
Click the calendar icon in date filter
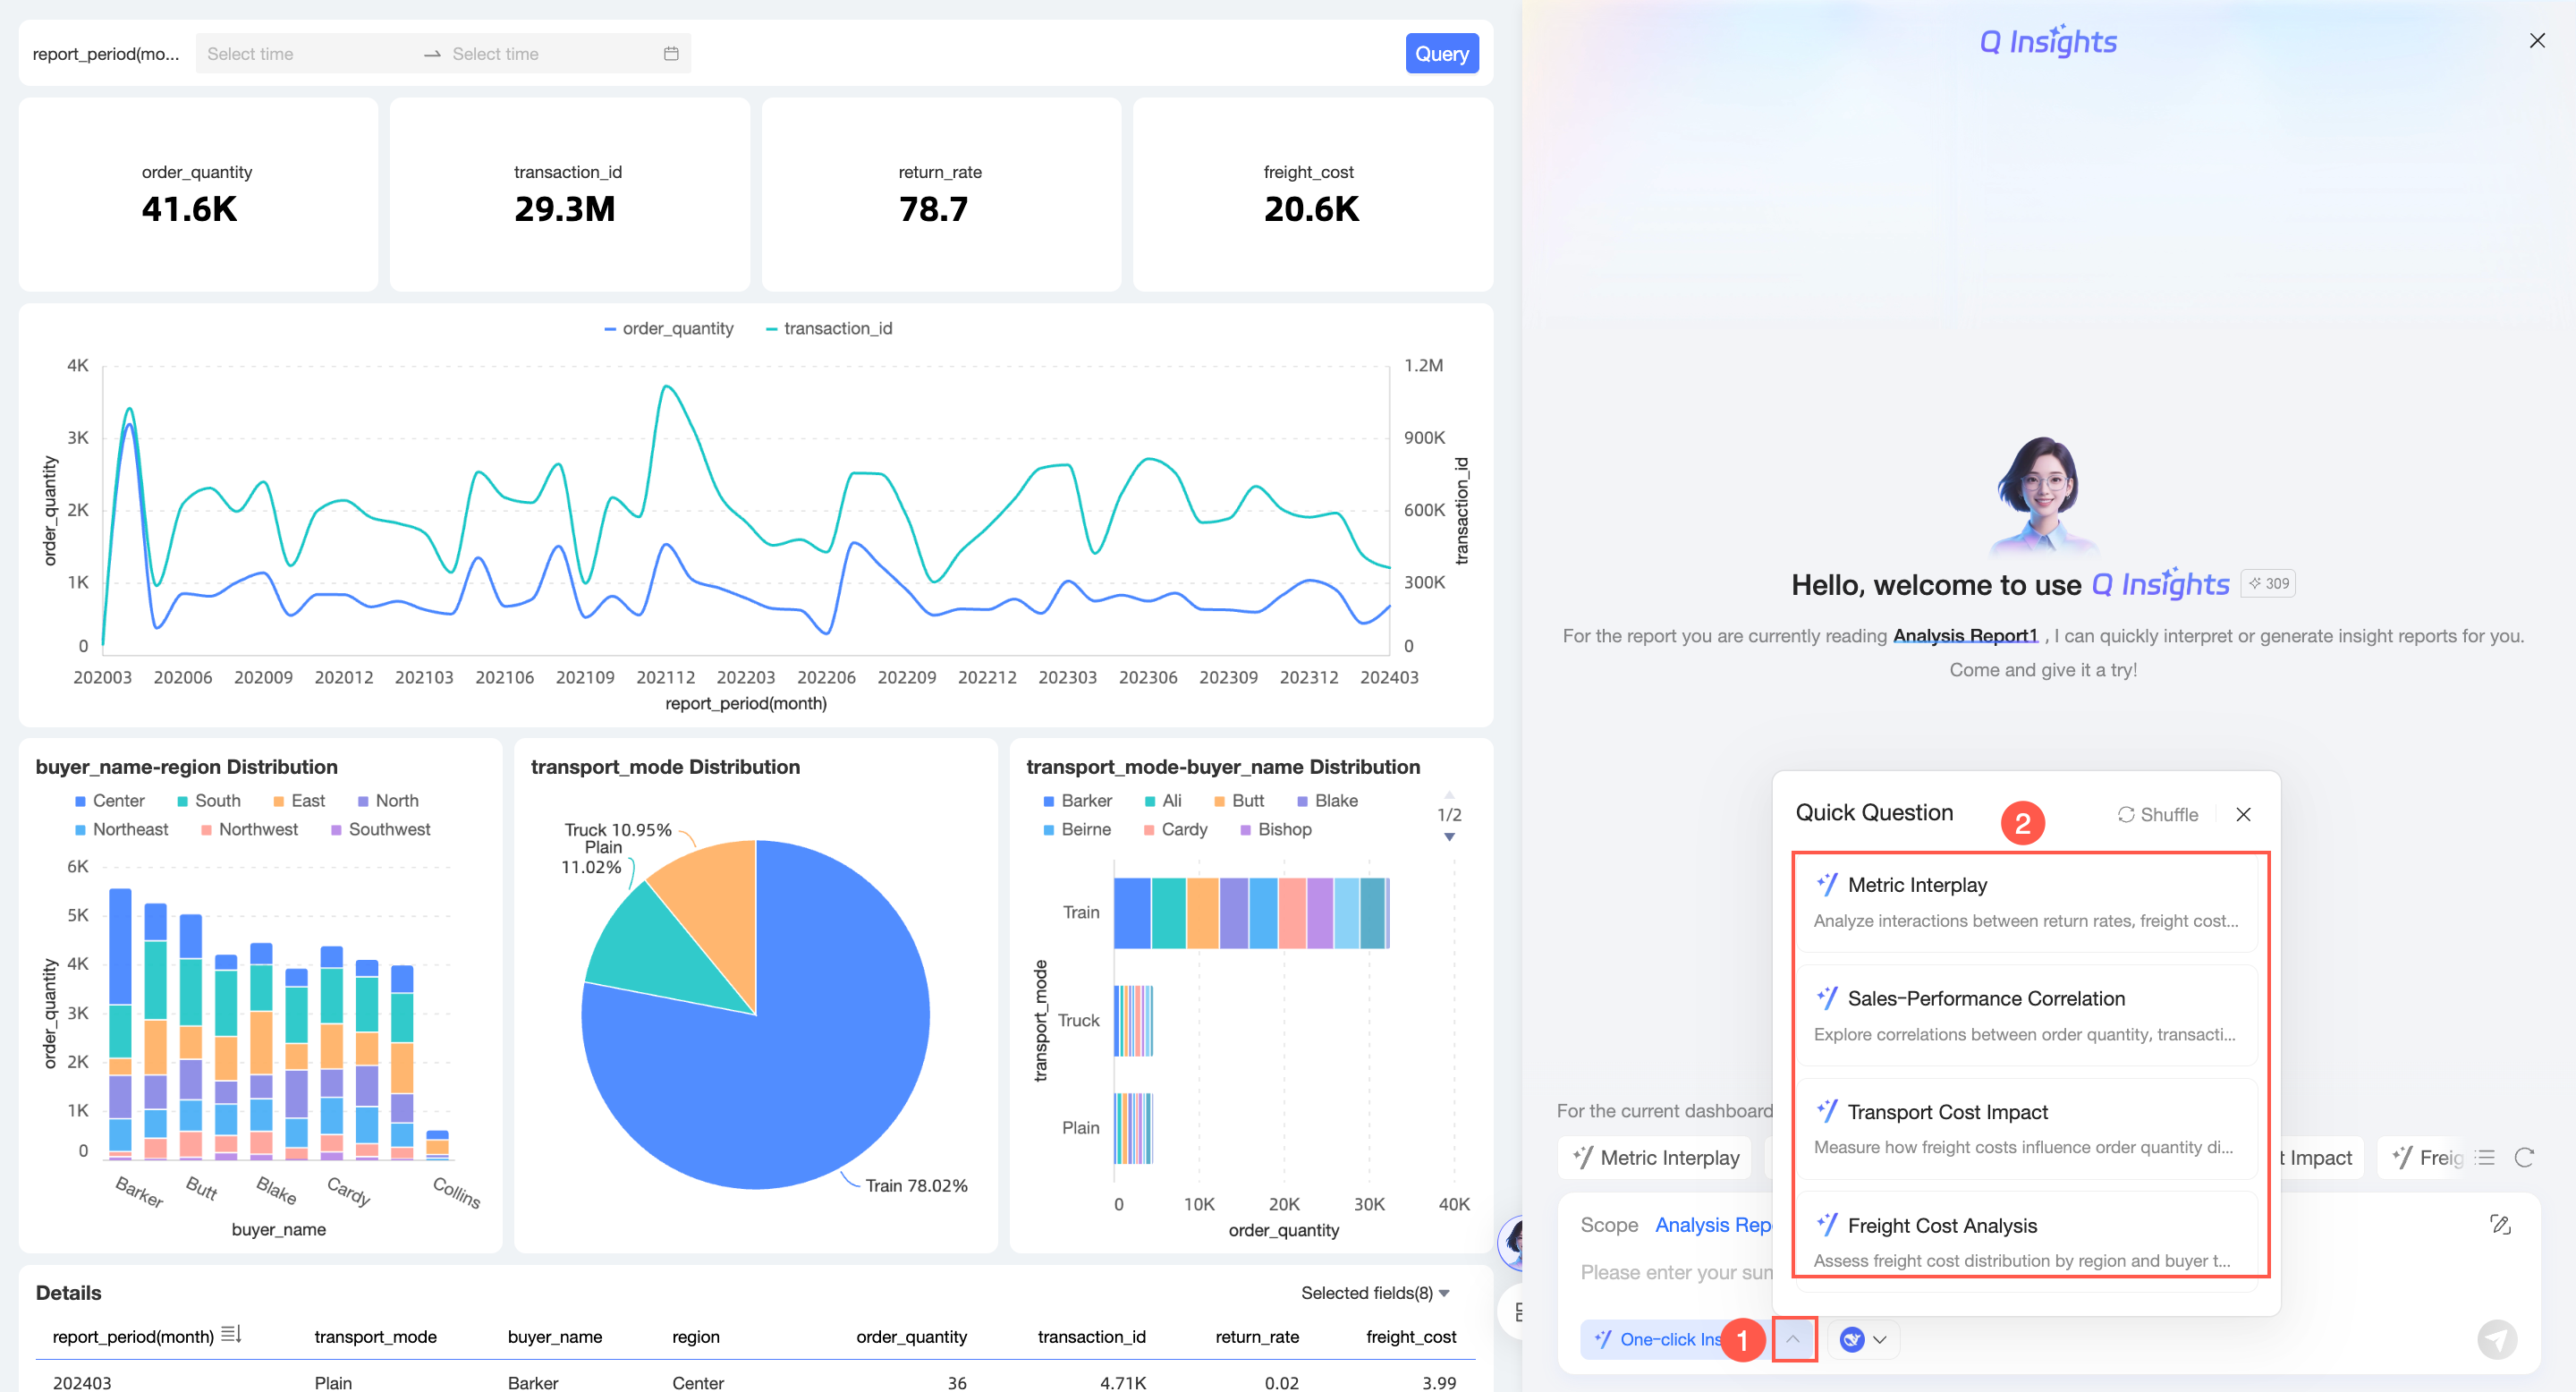671,53
